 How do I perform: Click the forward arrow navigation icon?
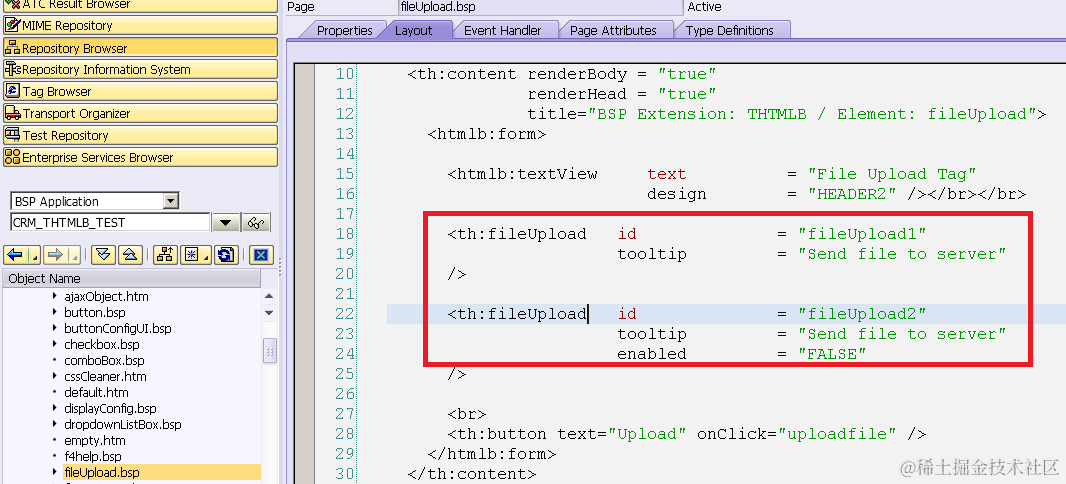[x=55, y=255]
